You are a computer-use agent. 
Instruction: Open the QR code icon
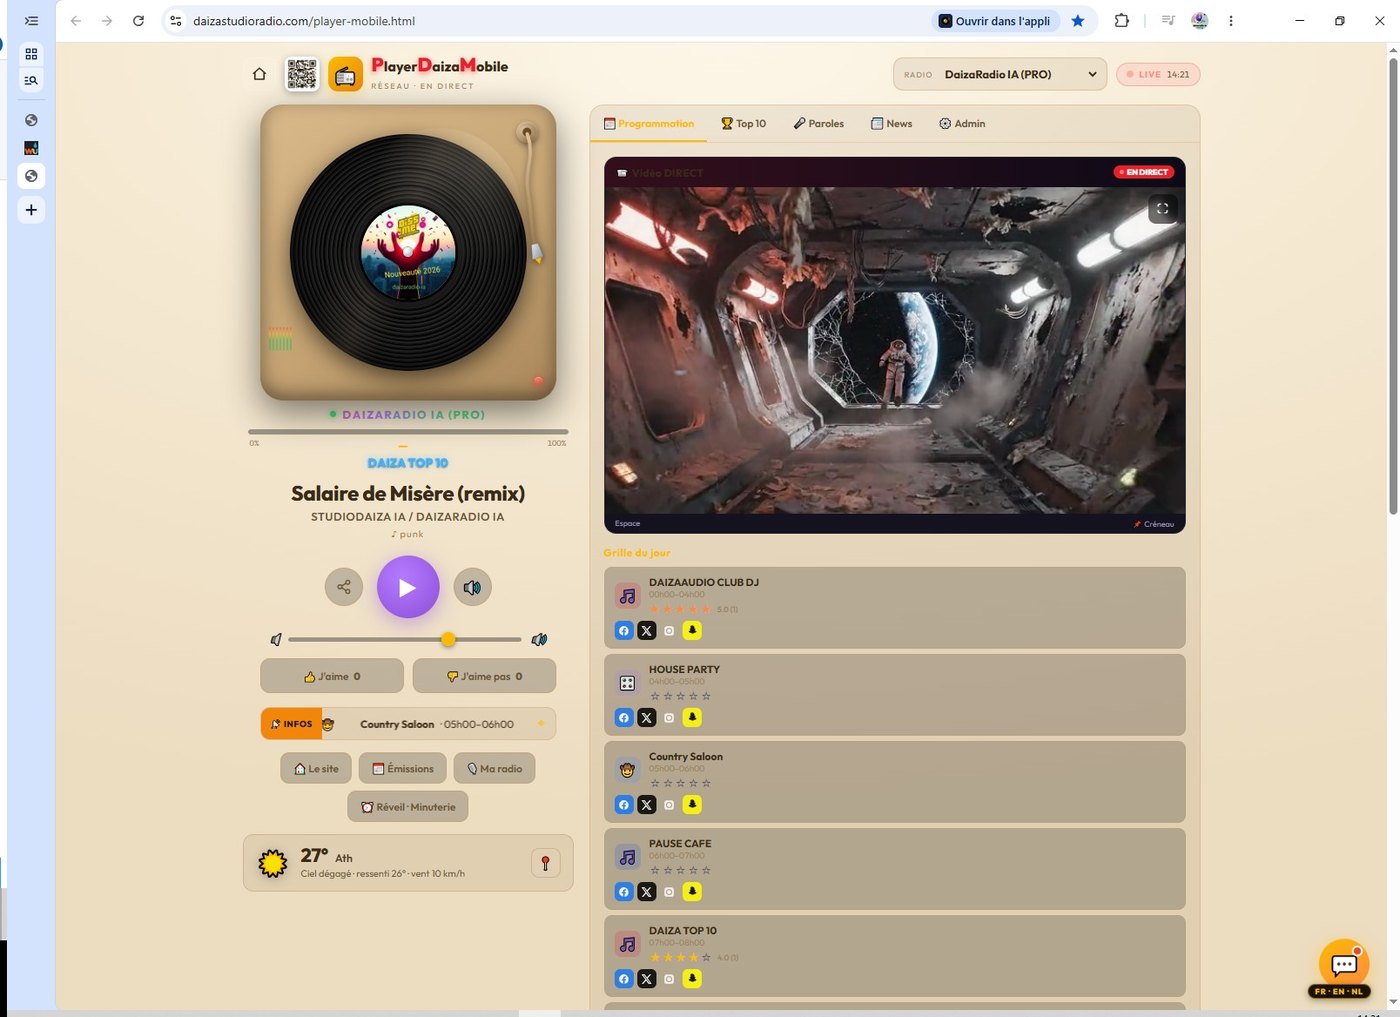[302, 74]
